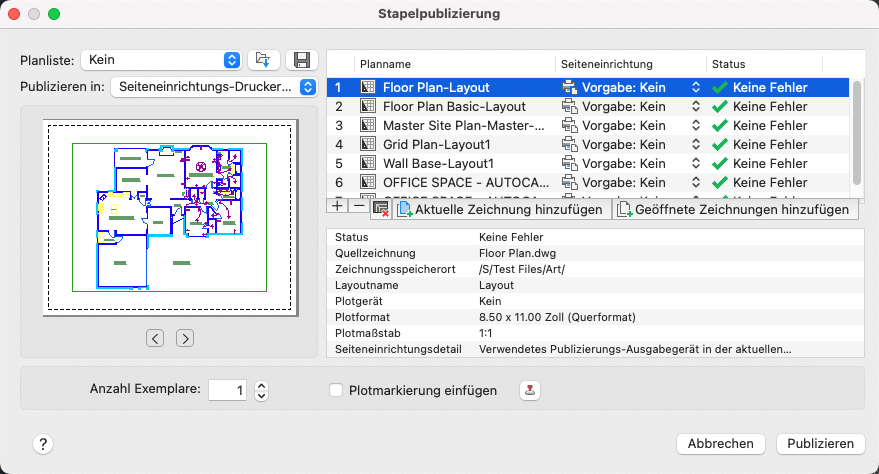Remove a sheet with the minus button

[x=359, y=206]
